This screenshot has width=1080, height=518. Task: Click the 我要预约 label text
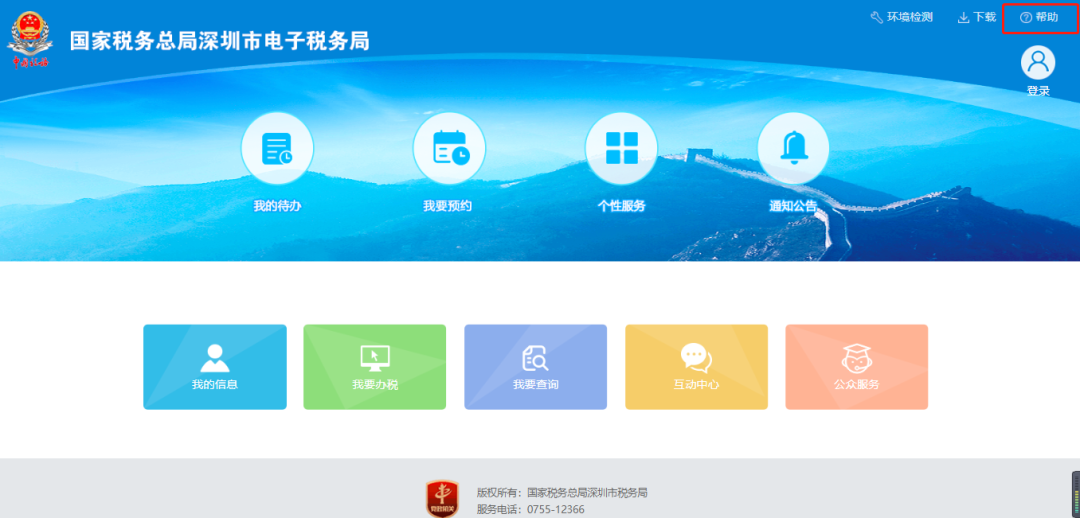pyautogui.click(x=448, y=206)
